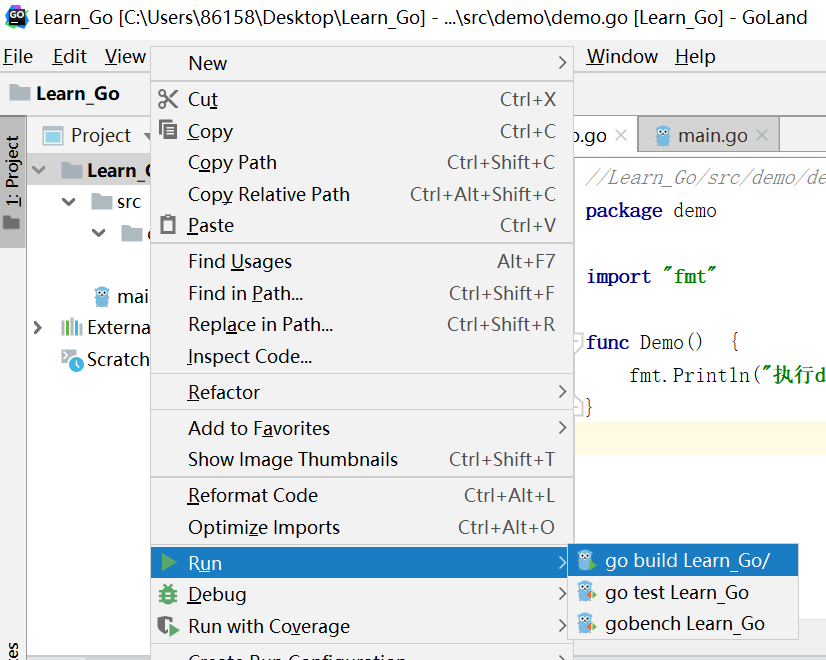Open the Debug submenu arrow
Screen dimensions: 826x660
(x=562, y=594)
